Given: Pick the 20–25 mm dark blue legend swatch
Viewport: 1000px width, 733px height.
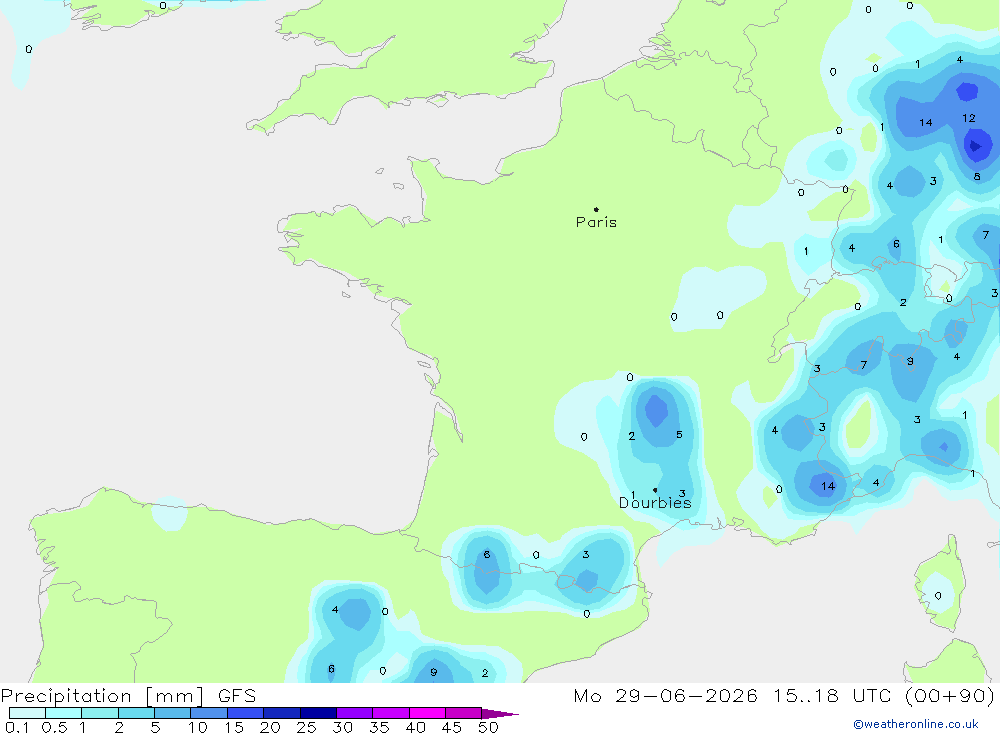Looking at the screenshot, I should [x=281, y=713].
